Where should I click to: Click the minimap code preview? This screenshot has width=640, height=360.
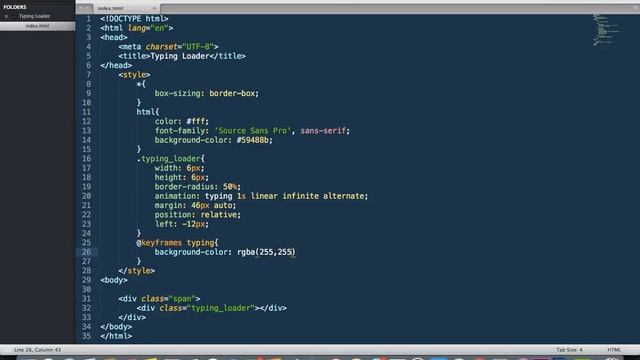(x=606, y=29)
